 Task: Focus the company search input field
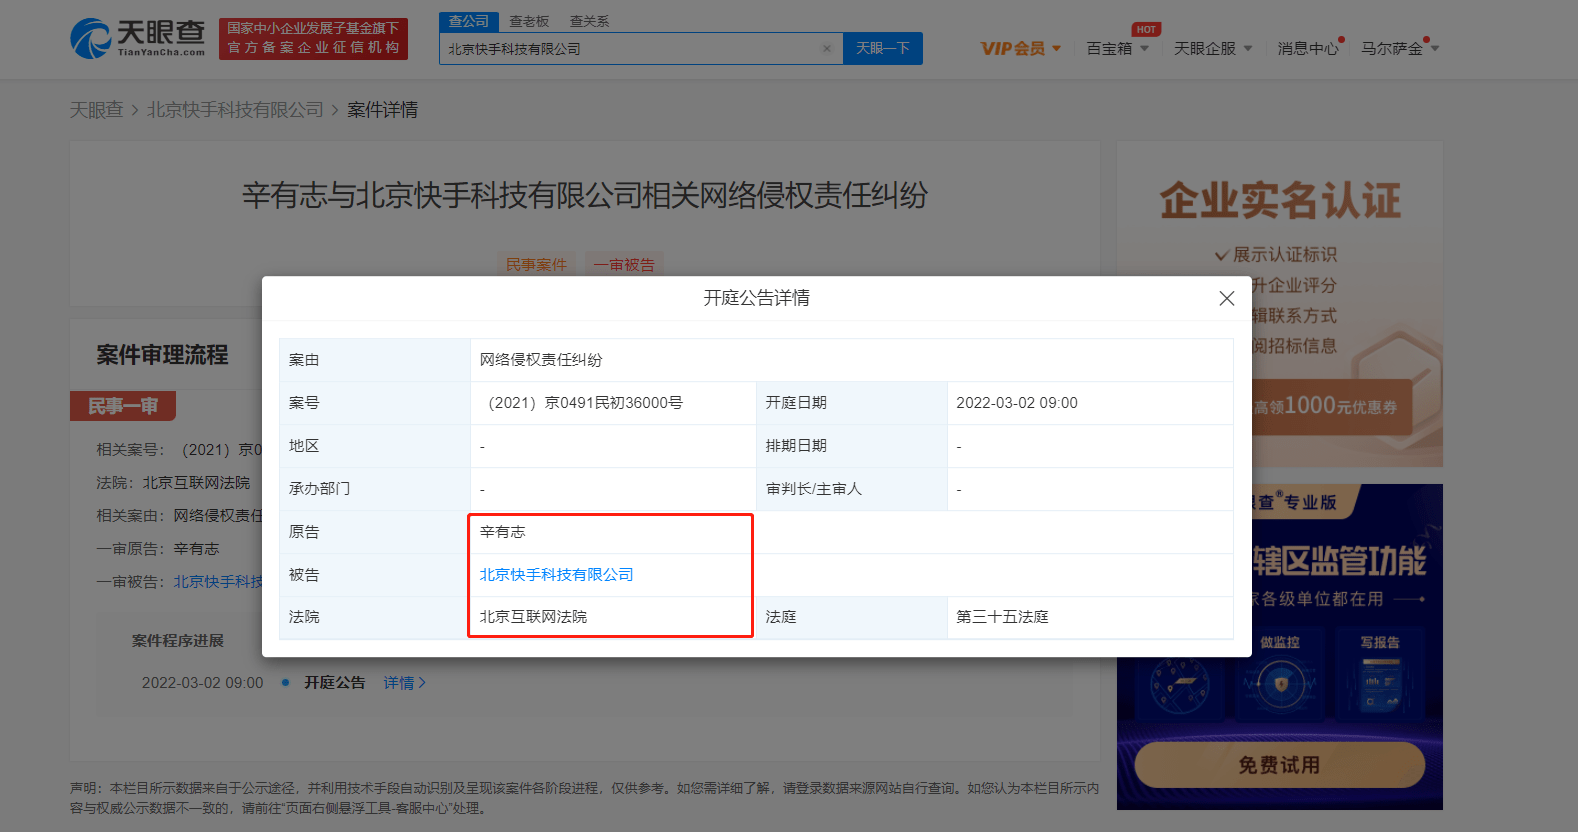coord(630,49)
